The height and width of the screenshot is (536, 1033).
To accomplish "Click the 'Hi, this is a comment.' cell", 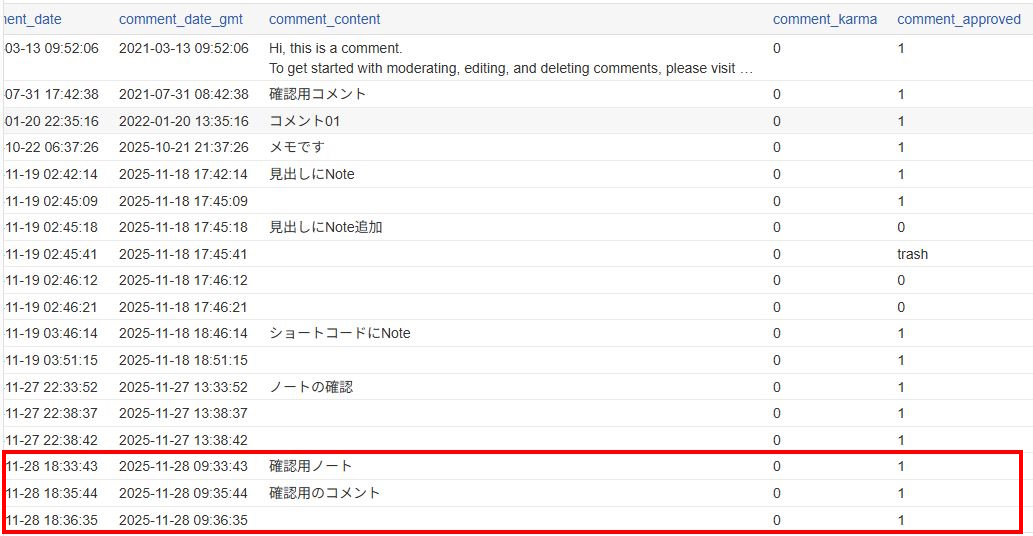I will [336, 48].
